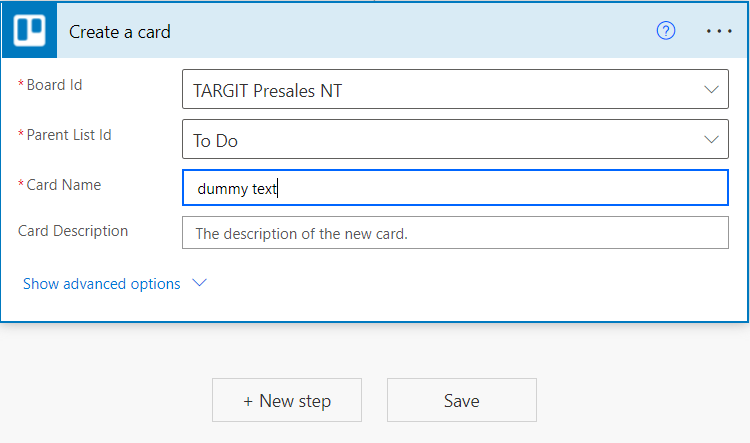Expand the To Do list dropdown

pos(455,139)
